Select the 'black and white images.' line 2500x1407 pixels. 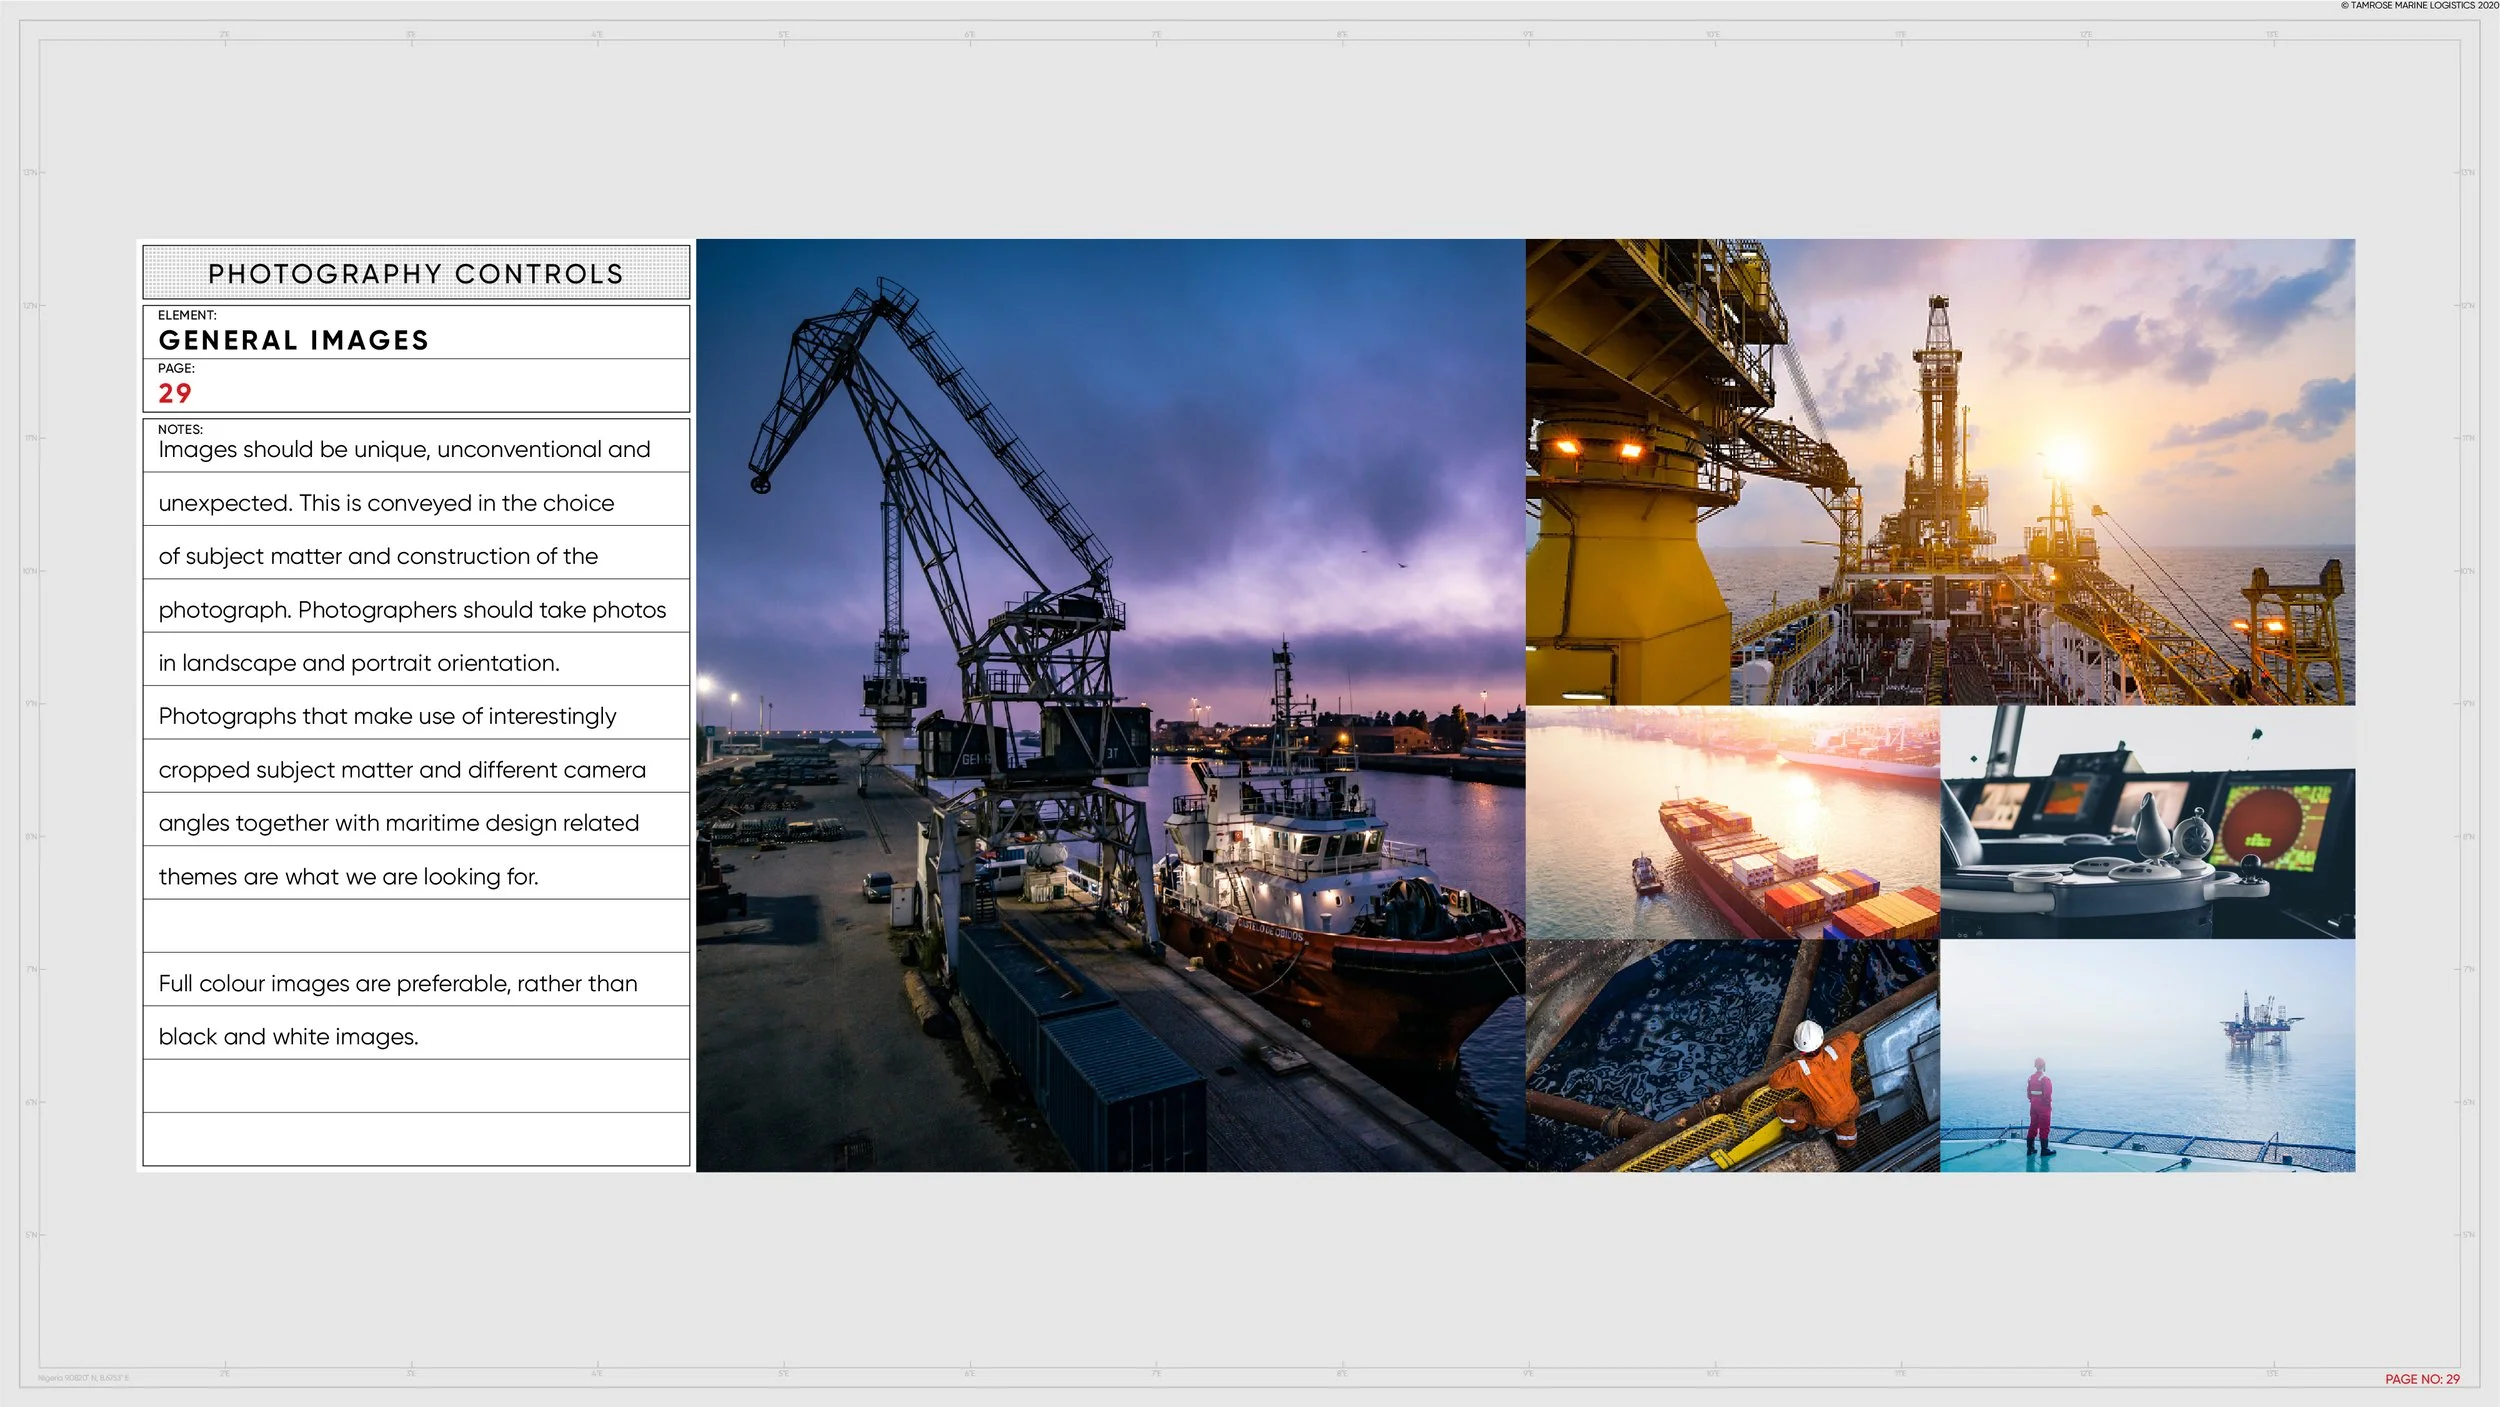(x=288, y=1037)
